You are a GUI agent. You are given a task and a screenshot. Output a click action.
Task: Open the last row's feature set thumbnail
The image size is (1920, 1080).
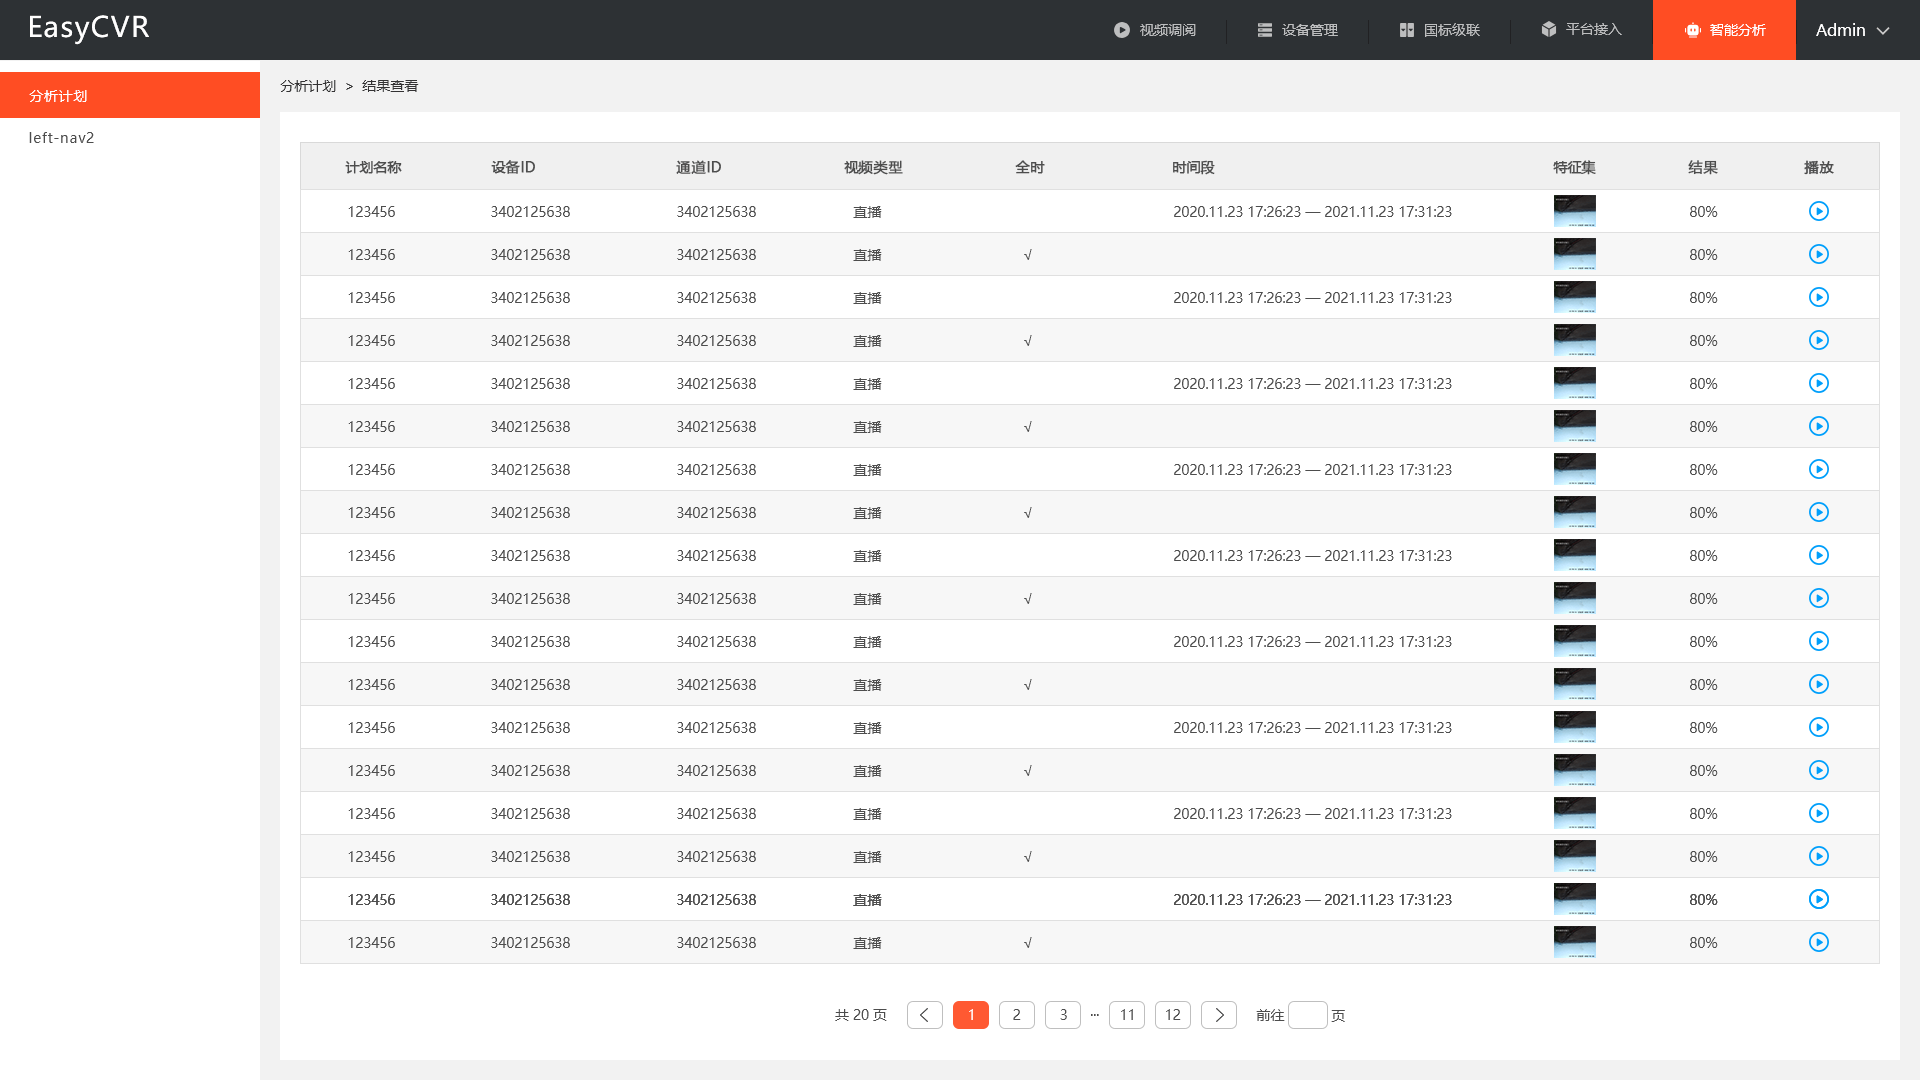pos(1574,942)
